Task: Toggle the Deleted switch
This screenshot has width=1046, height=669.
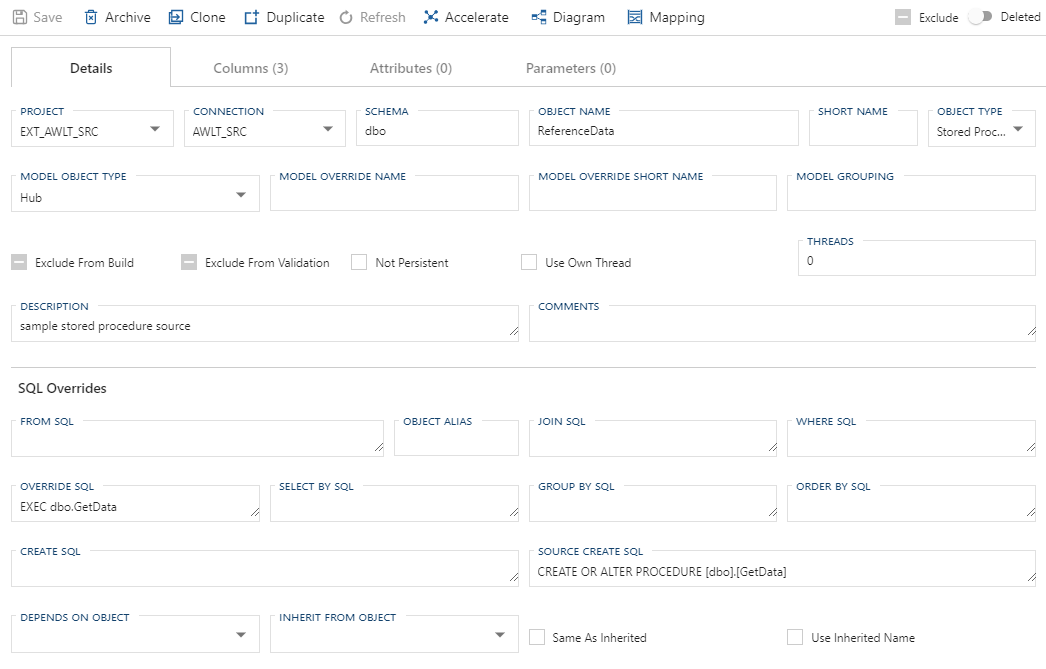Action: coord(981,17)
